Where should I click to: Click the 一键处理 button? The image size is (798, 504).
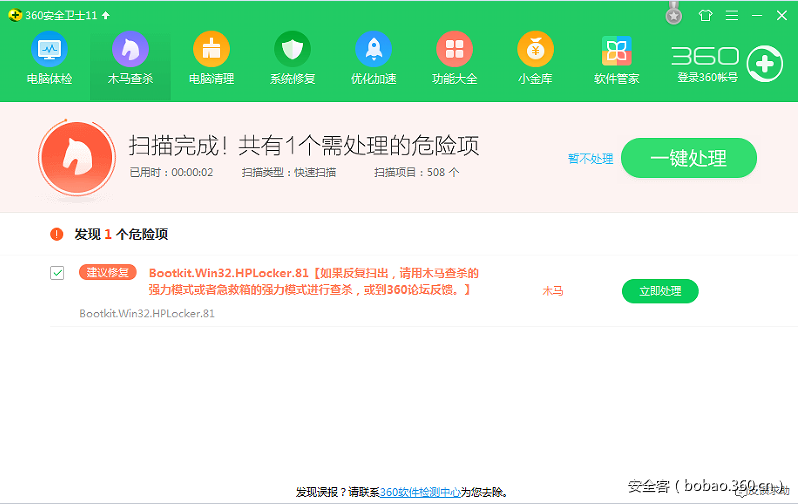pyautogui.click(x=688, y=158)
